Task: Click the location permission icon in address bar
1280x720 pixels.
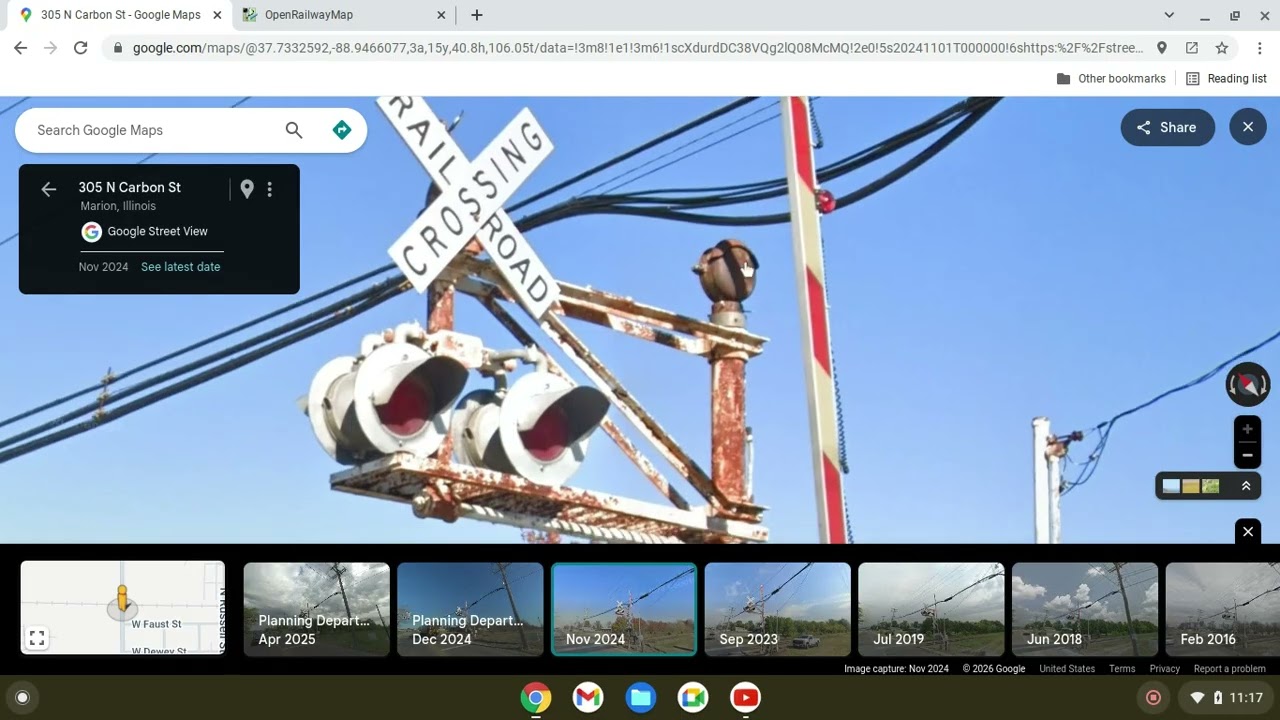Action: (1161, 48)
